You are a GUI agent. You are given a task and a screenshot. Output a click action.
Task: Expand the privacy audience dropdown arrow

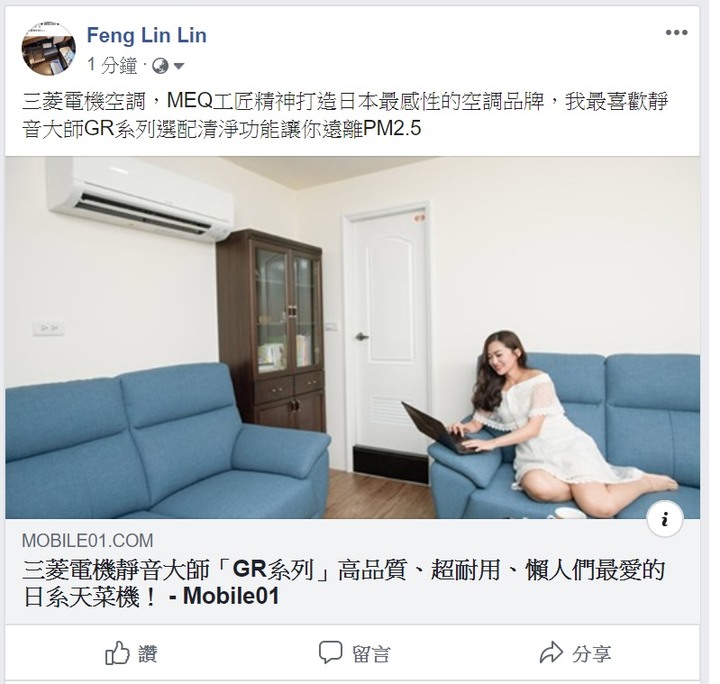tap(179, 67)
